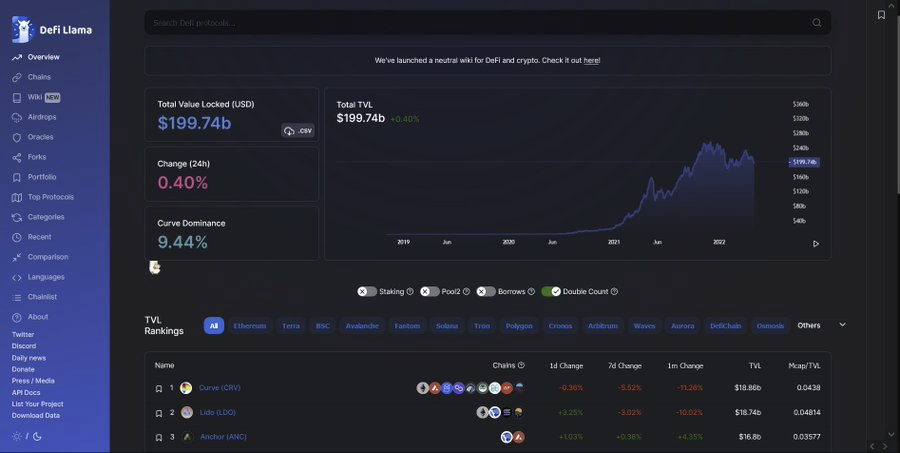This screenshot has height=453, width=900.
Task: Enable the Pool2 toggle
Action: pos(429,292)
